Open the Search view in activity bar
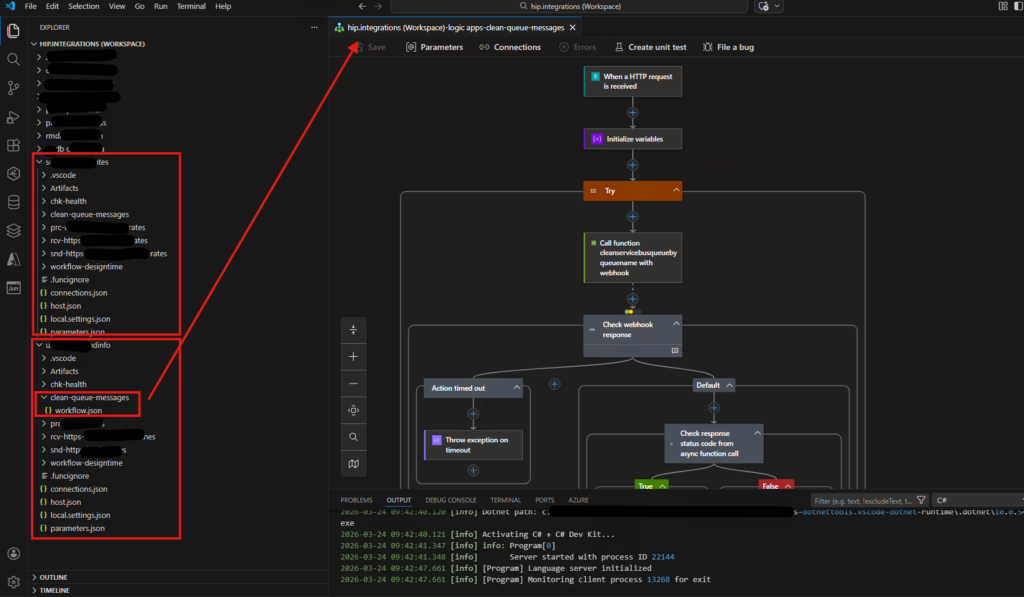This screenshot has width=1024, height=597. (x=14, y=59)
